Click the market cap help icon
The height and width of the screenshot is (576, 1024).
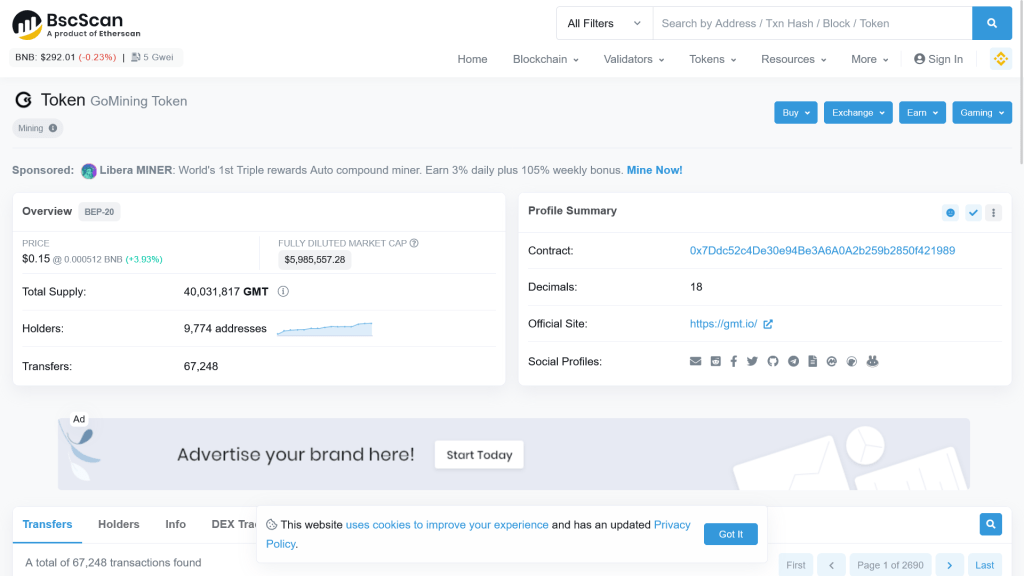point(414,243)
